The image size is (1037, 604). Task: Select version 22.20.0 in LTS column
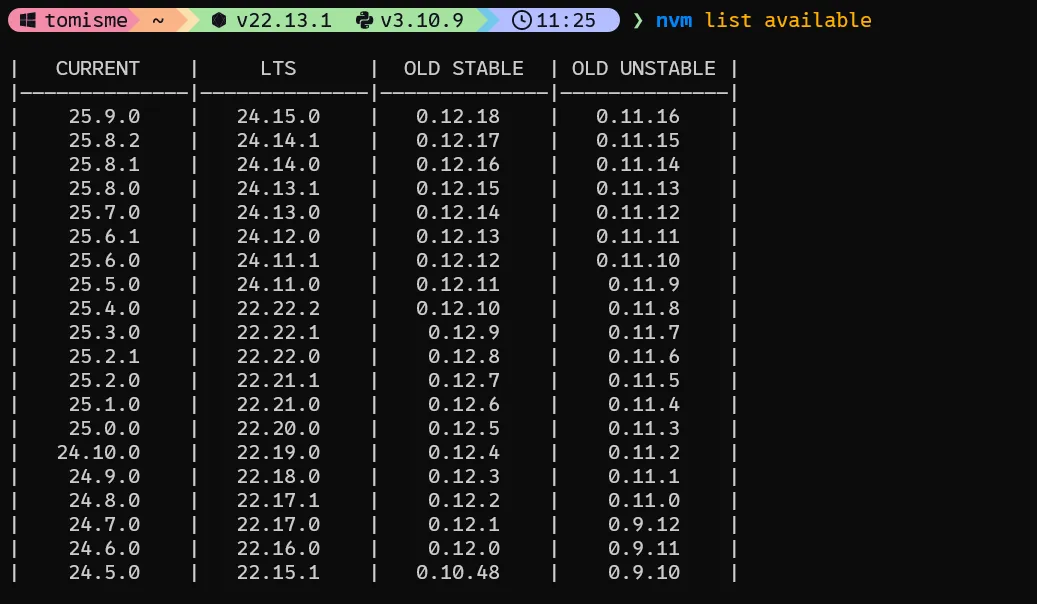(x=278, y=429)
